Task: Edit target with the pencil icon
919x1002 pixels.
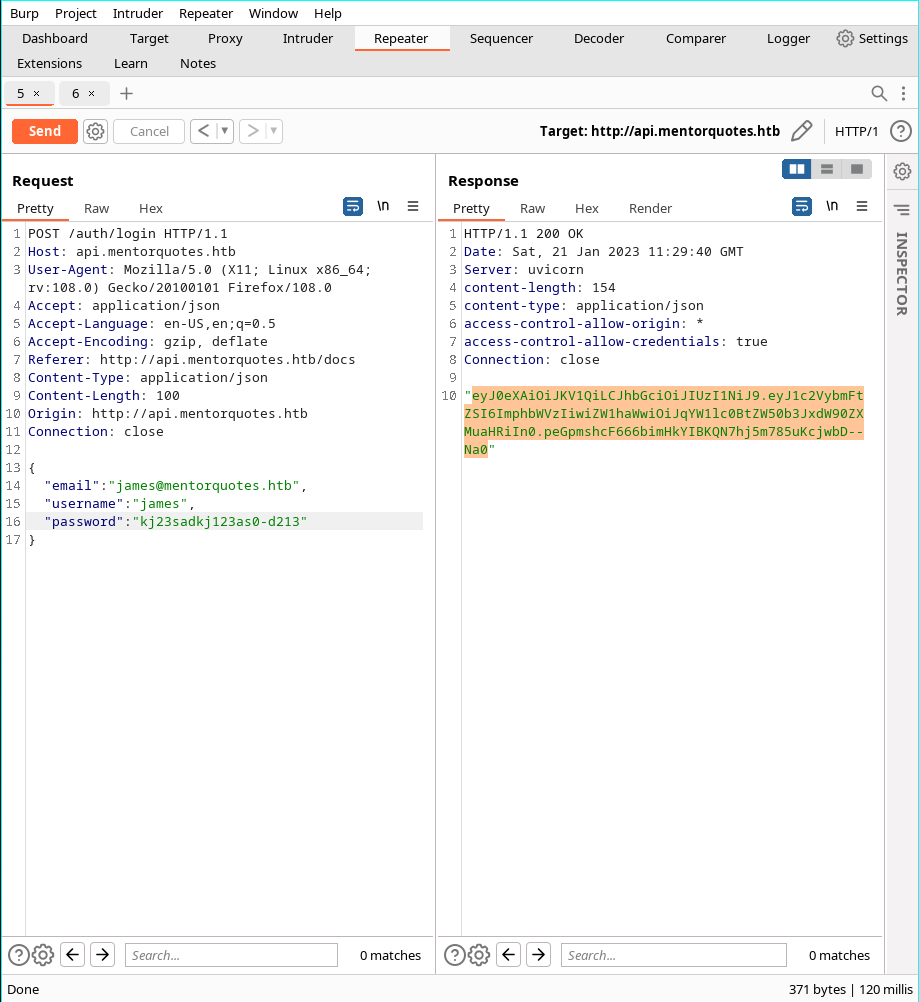Action: tap(801, 131)
